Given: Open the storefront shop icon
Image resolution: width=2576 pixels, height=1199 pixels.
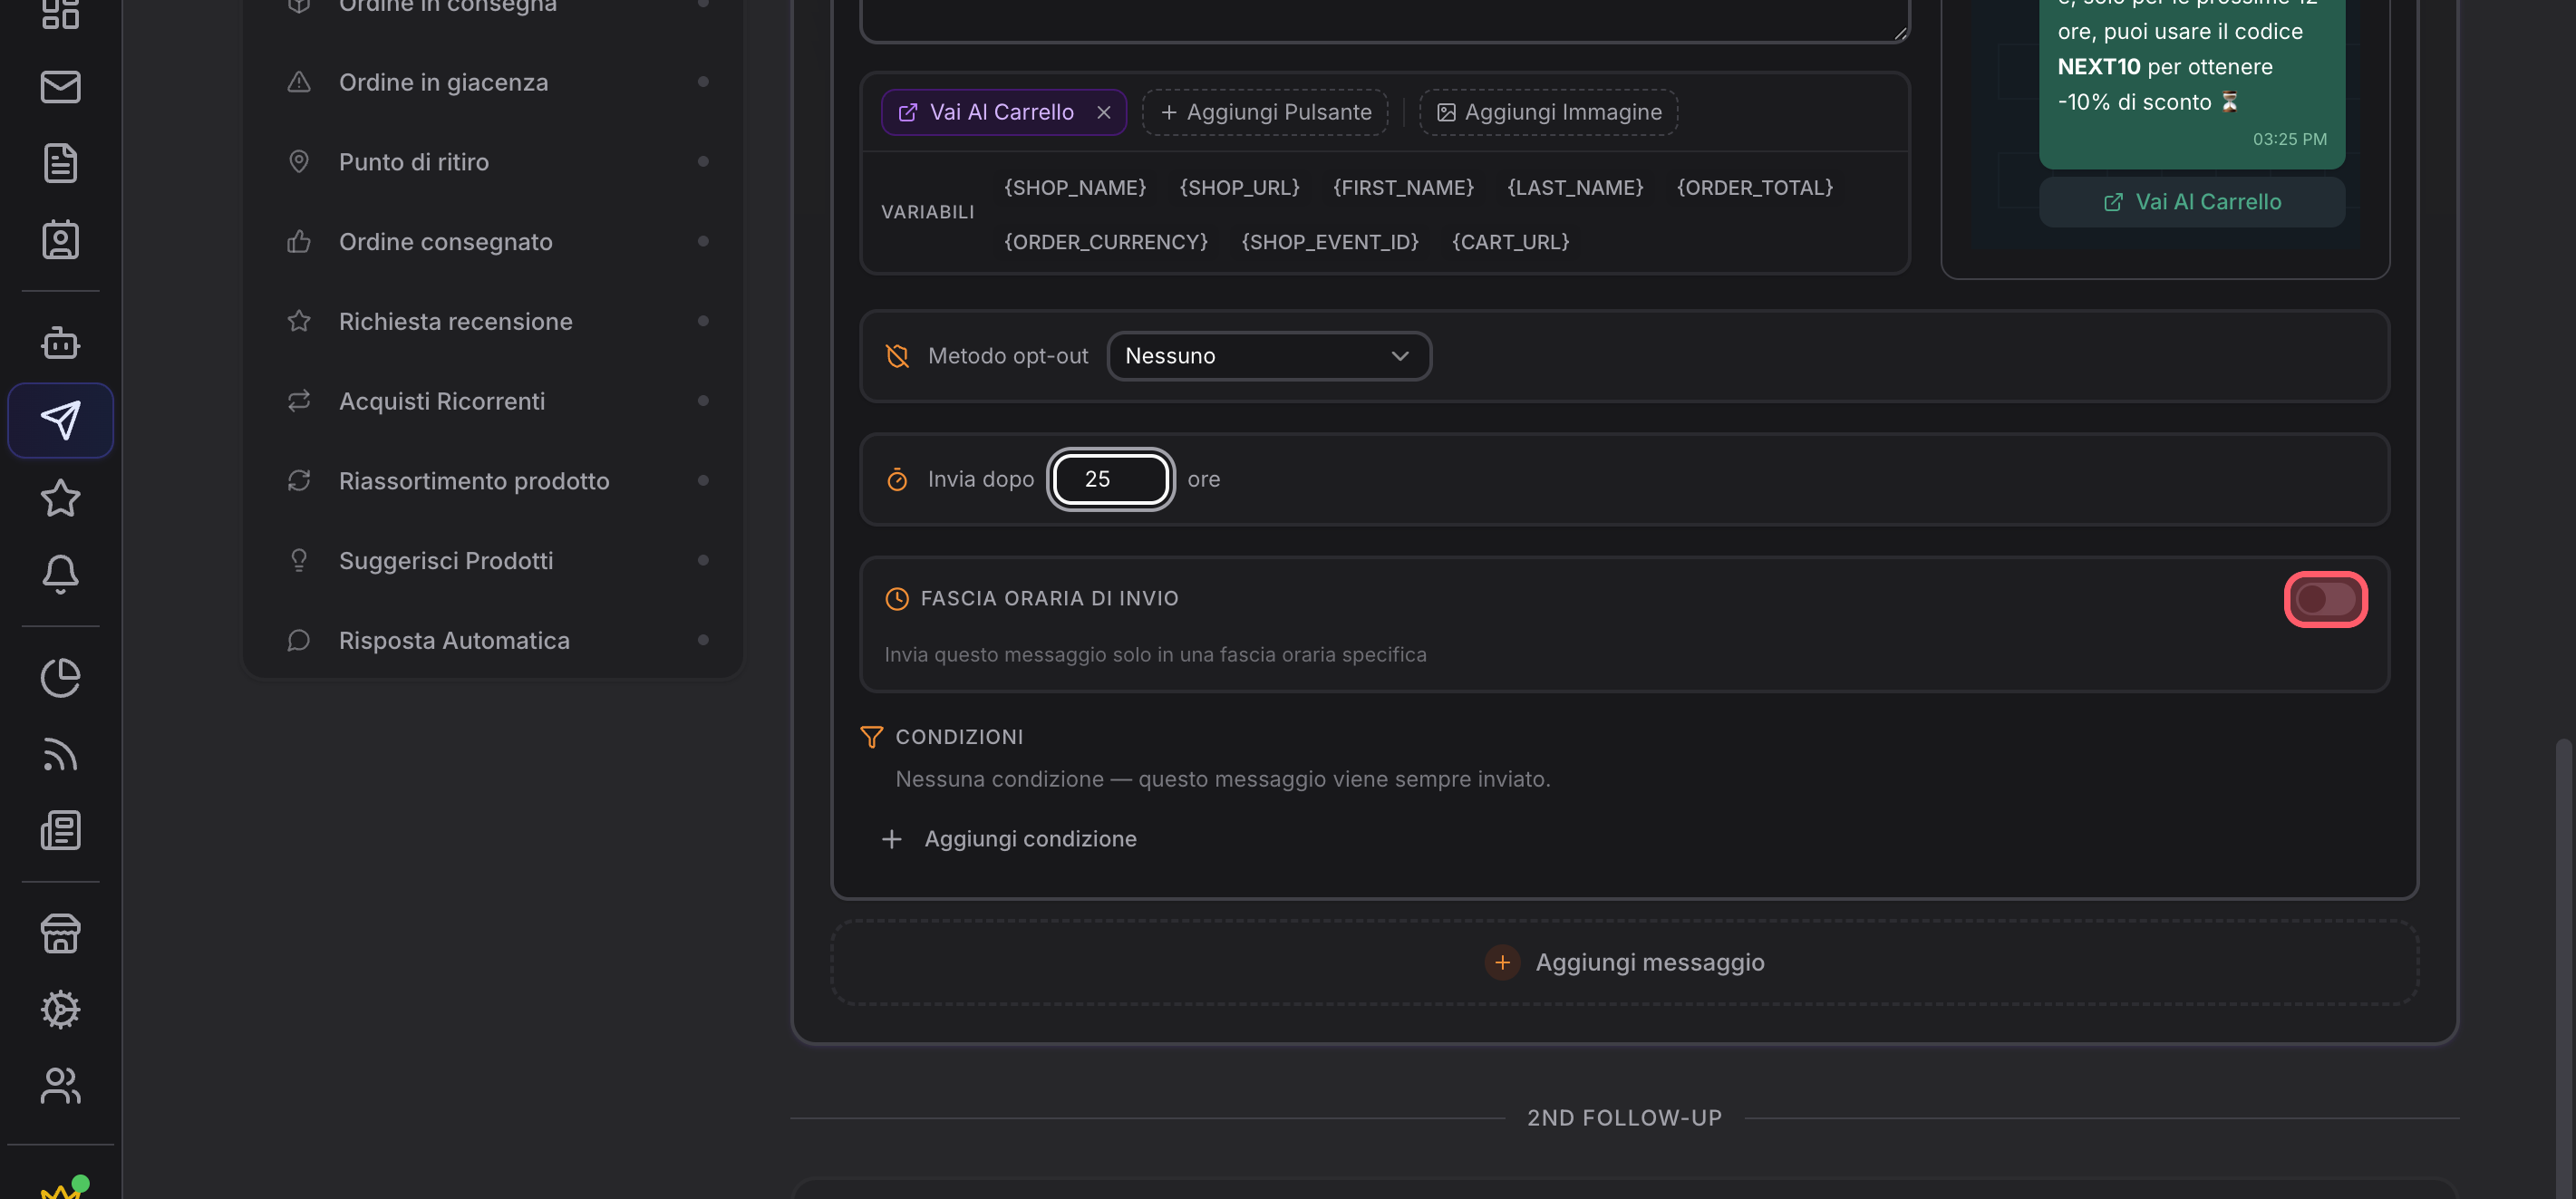Looking at the screenshot, I should [x=60, y=933].
